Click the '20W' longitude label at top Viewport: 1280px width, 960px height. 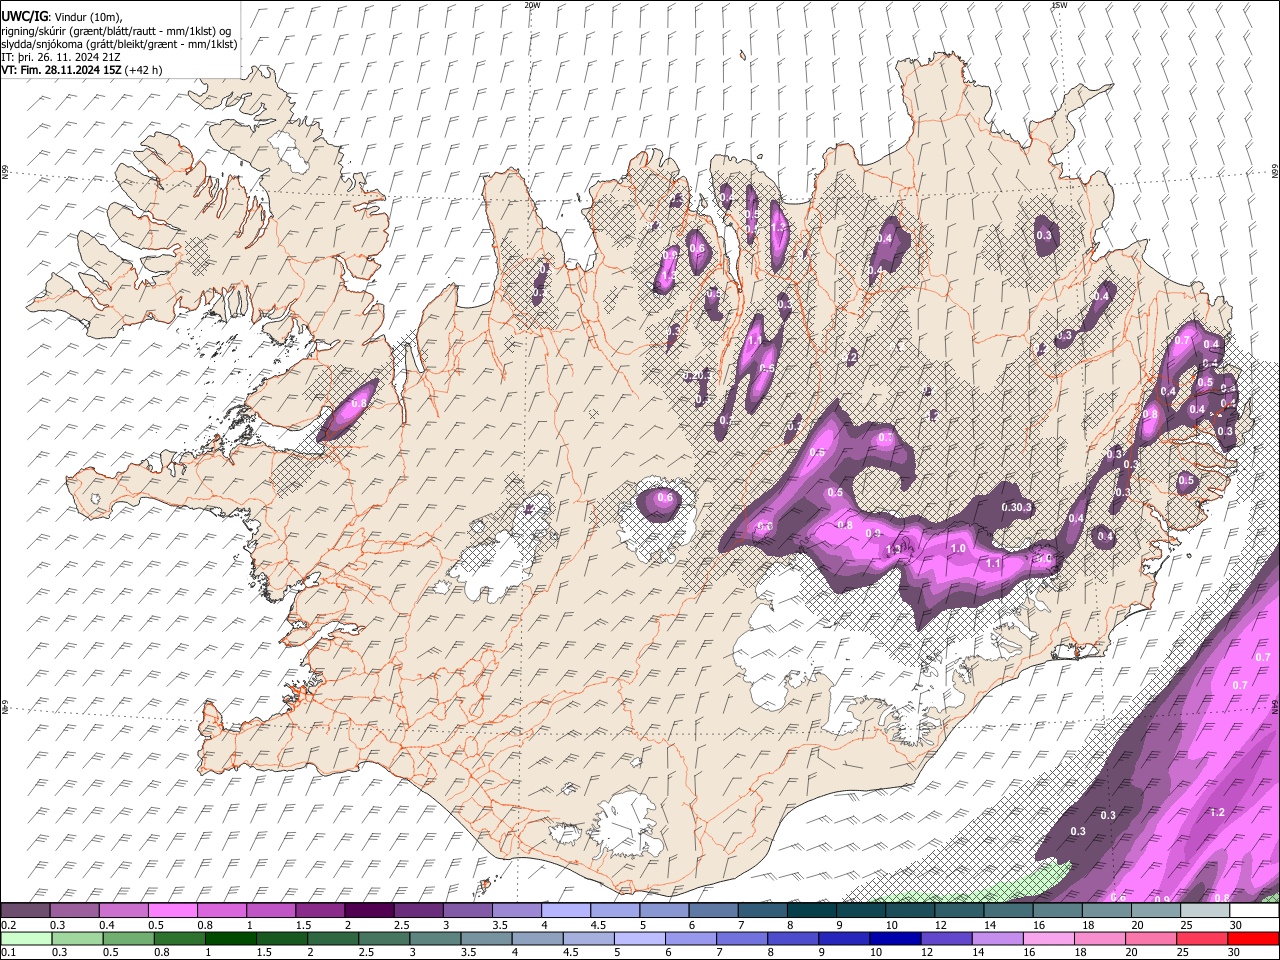pos(533,5)
